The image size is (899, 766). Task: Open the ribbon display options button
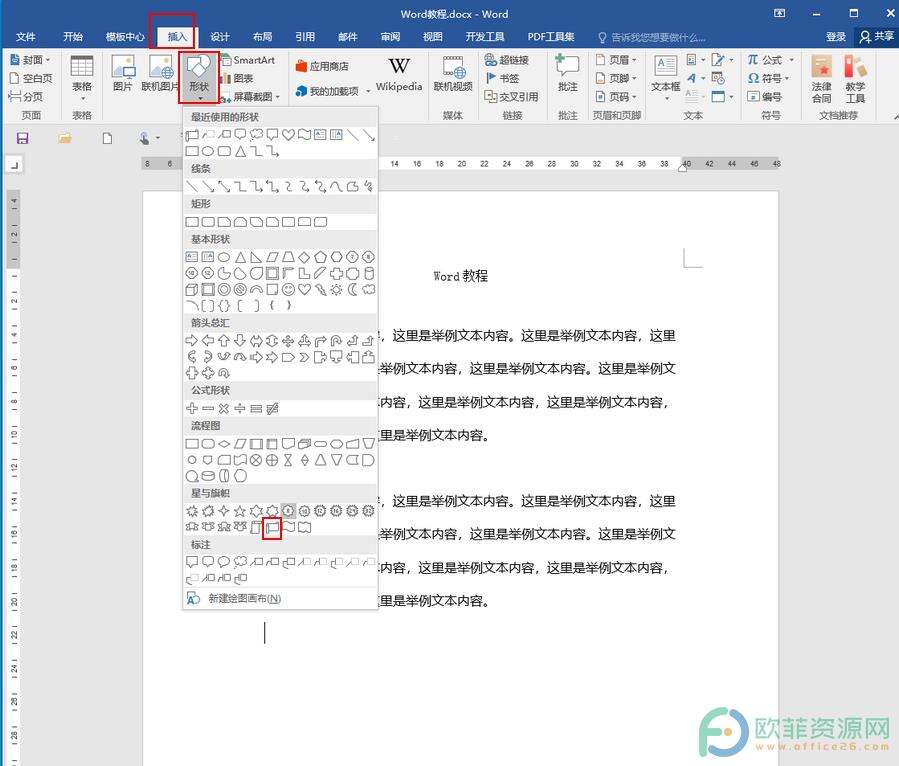(x=780, y=14)
